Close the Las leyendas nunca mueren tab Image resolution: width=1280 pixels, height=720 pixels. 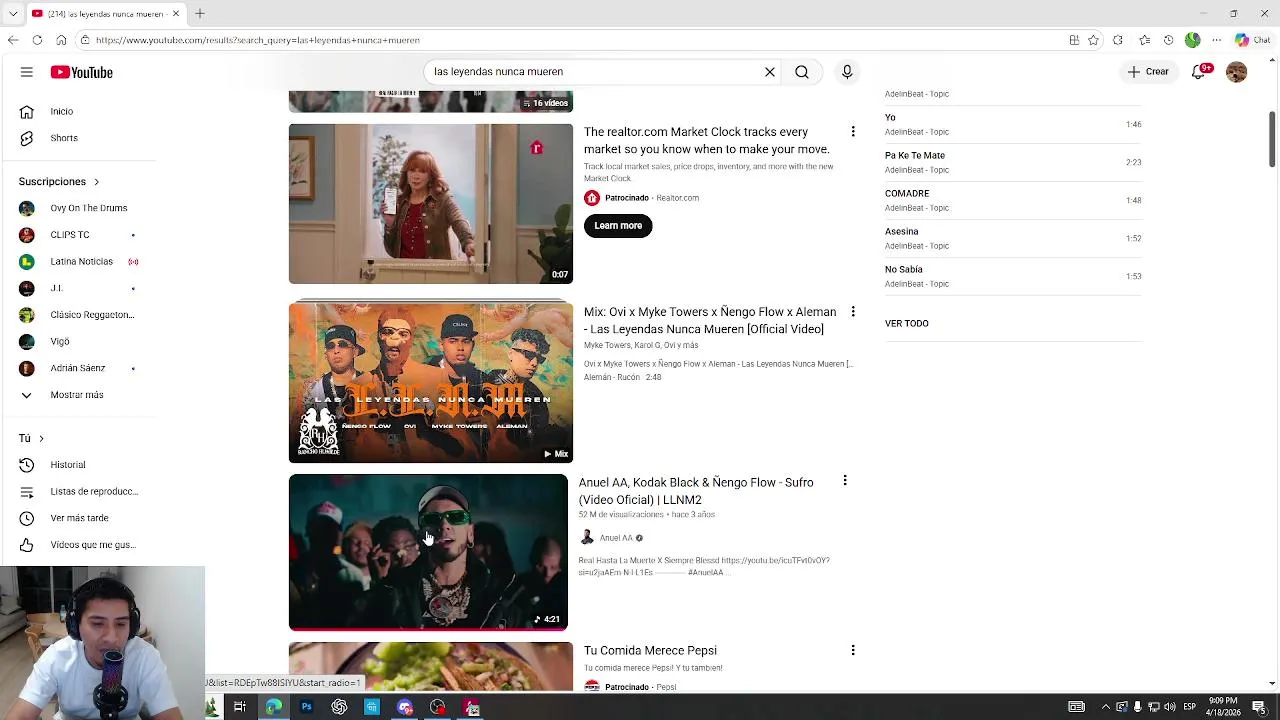(x=176, y=14)
